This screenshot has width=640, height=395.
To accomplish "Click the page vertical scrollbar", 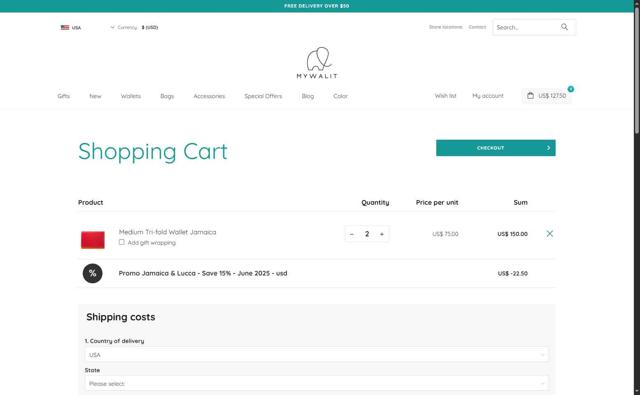I will (637, 72).
